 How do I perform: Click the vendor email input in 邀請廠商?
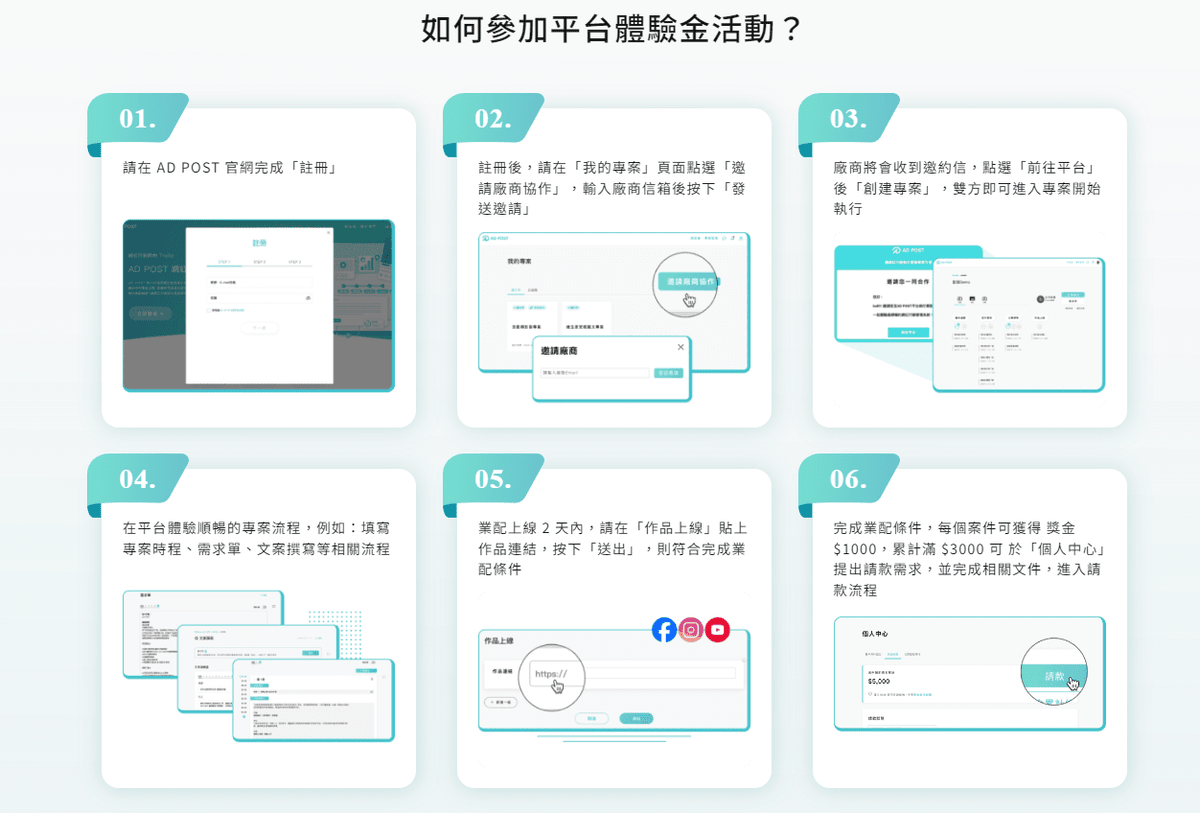pyautogui.click(x=595, y=372)
